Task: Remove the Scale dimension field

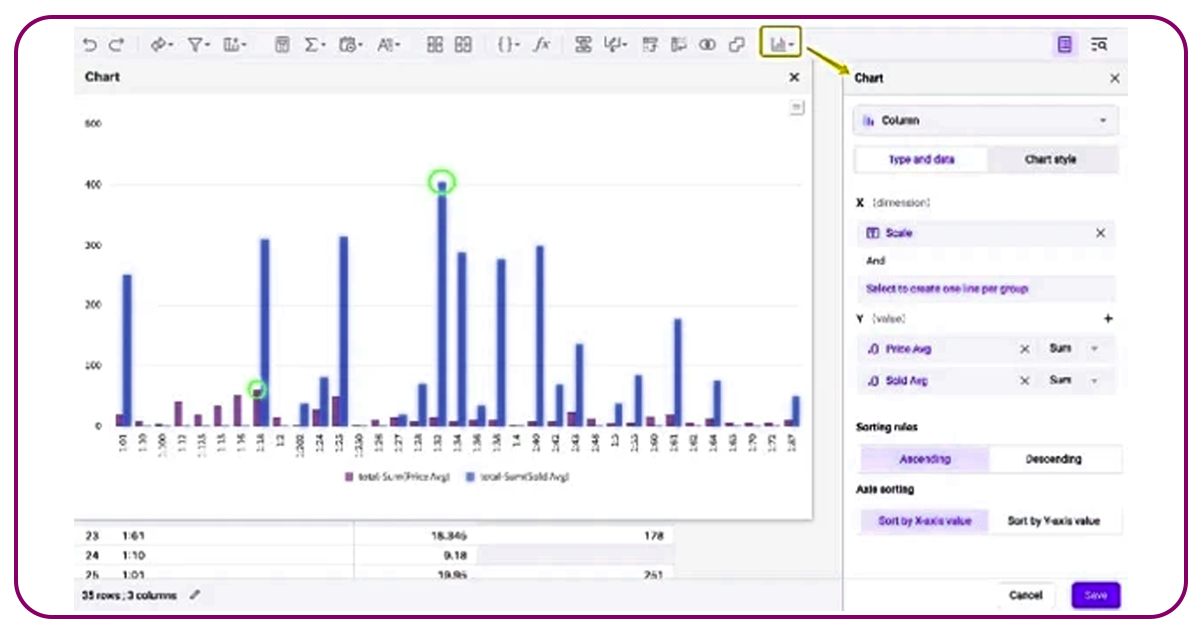Action: [1101, 233]
